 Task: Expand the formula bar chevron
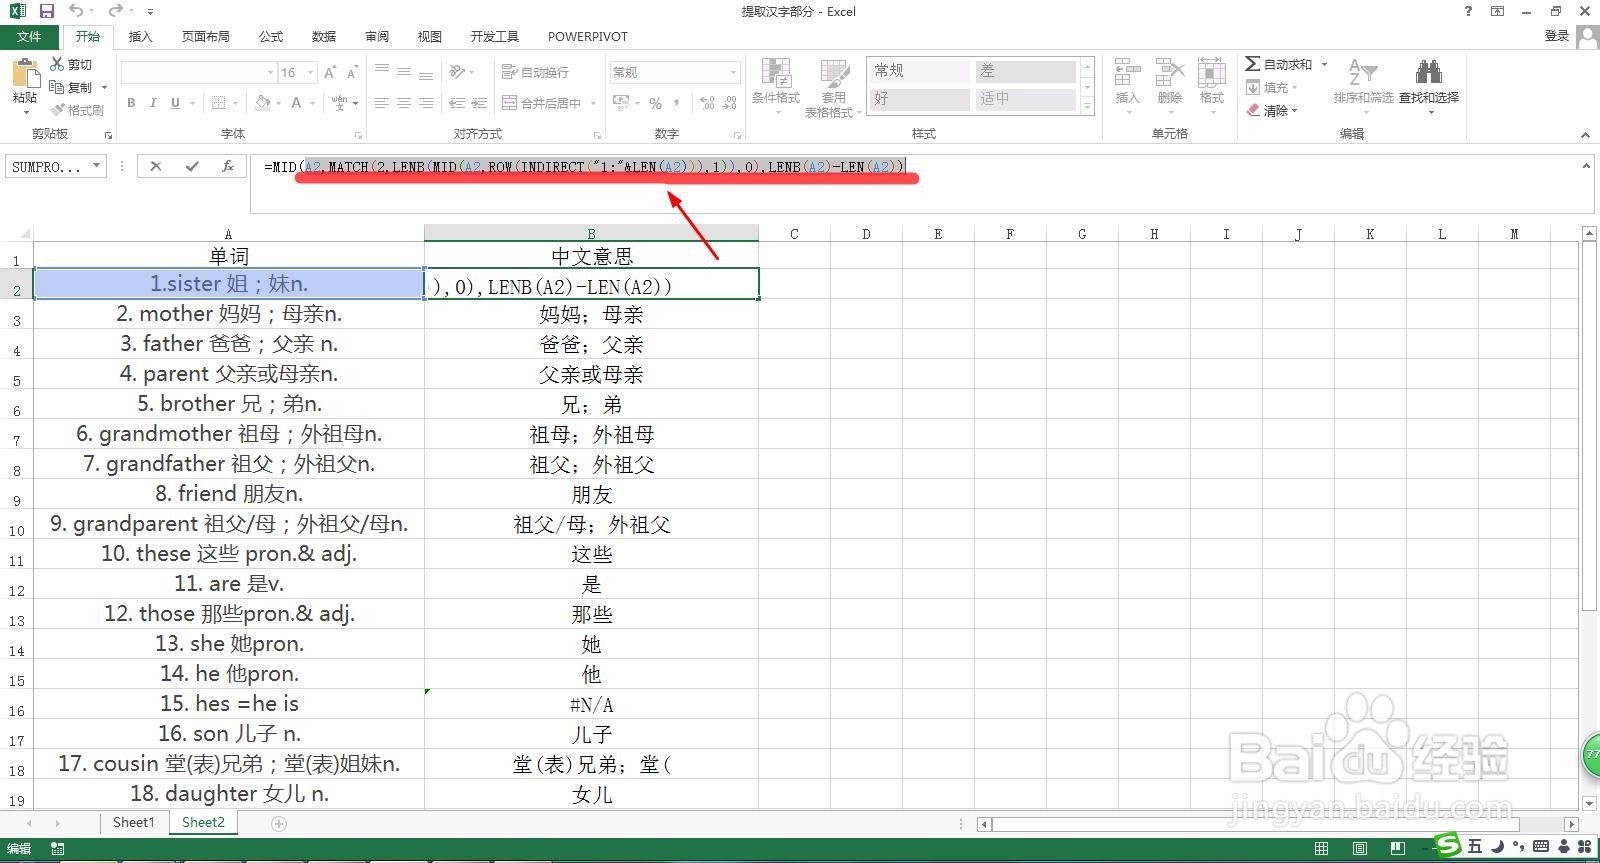1586,166
